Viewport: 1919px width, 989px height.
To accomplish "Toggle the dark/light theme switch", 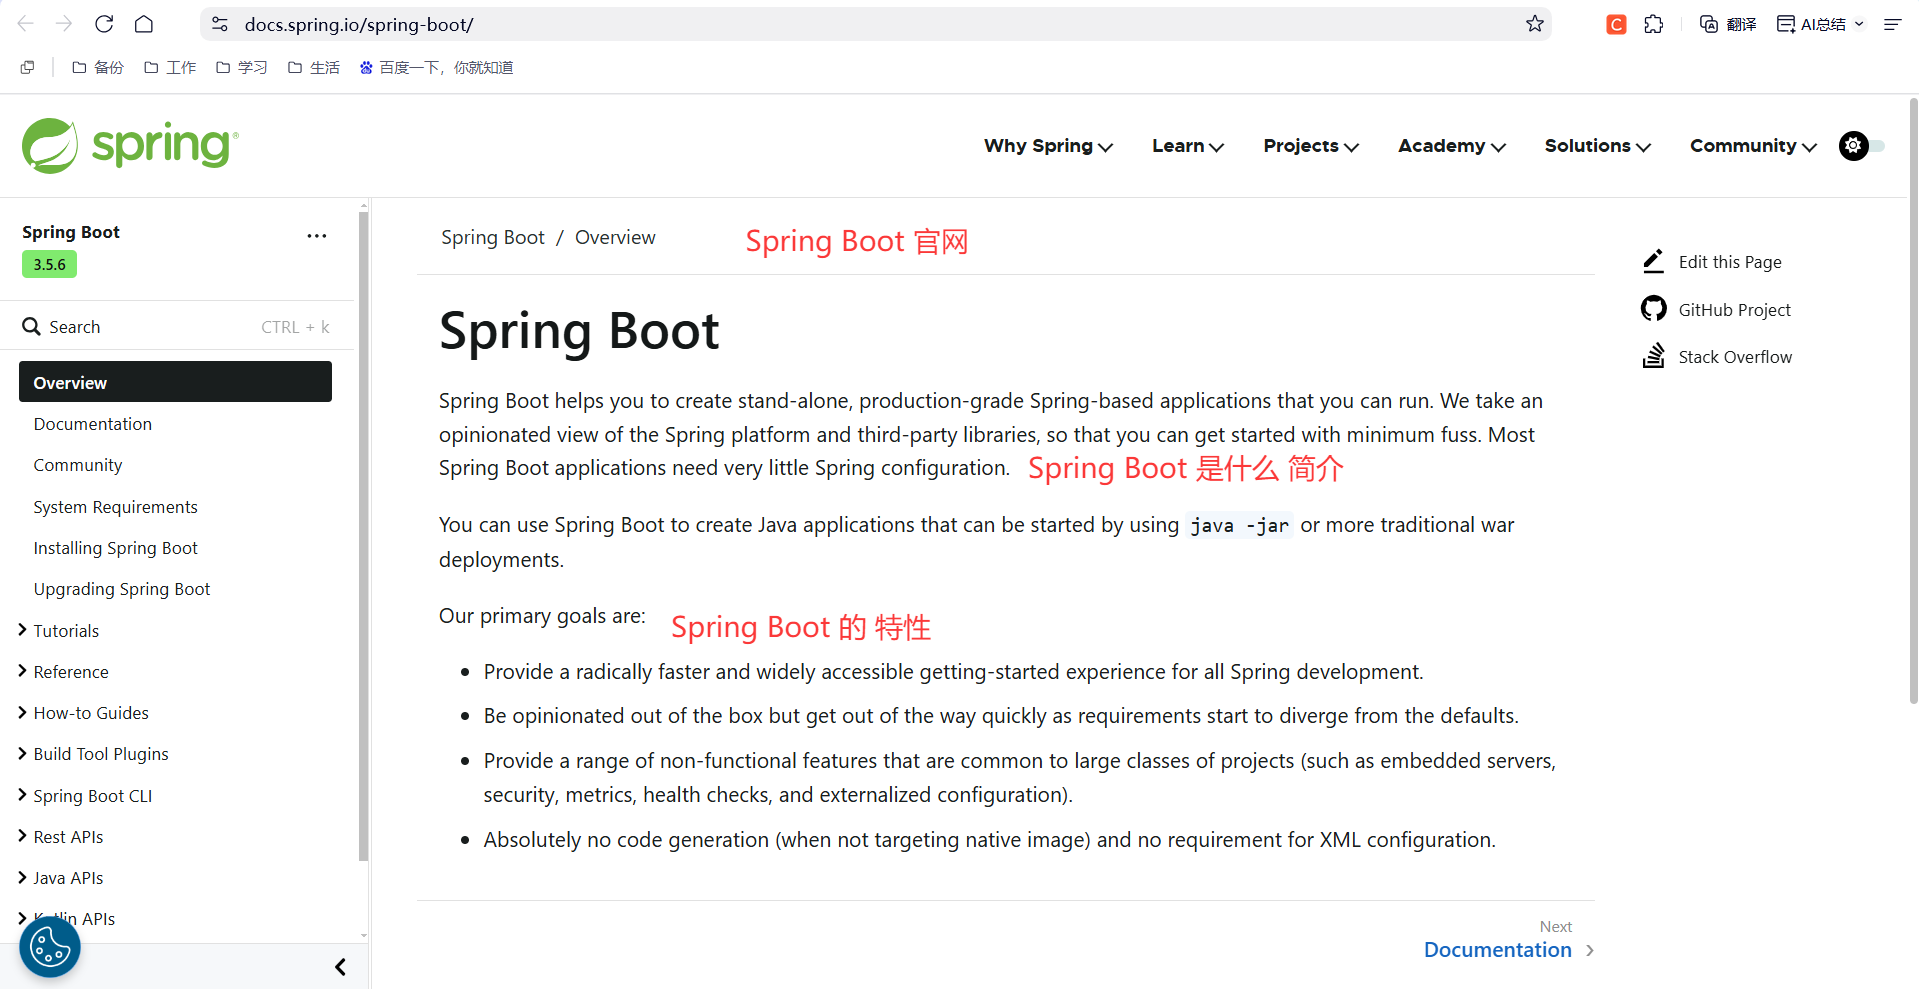I will pos(1861,146).
